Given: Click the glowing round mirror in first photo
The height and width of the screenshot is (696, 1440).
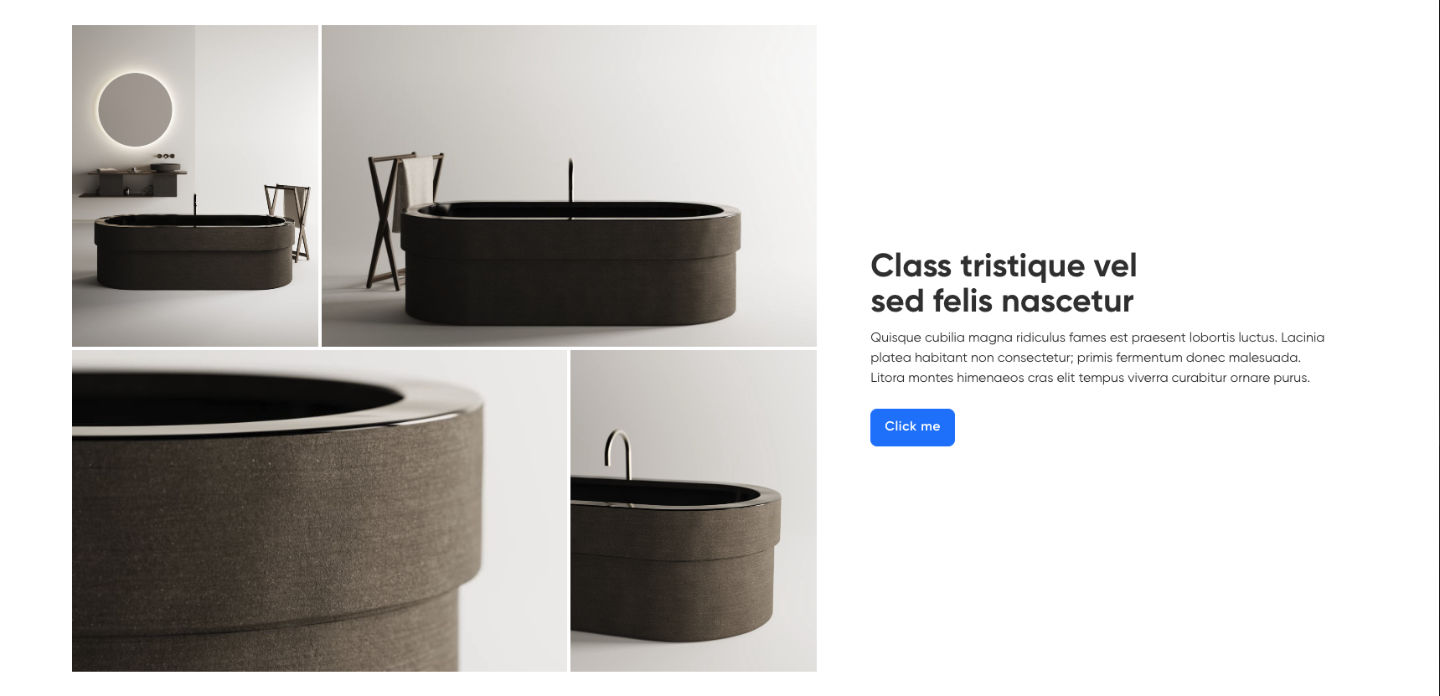Looking at the screenshot, I should [135, 110].
